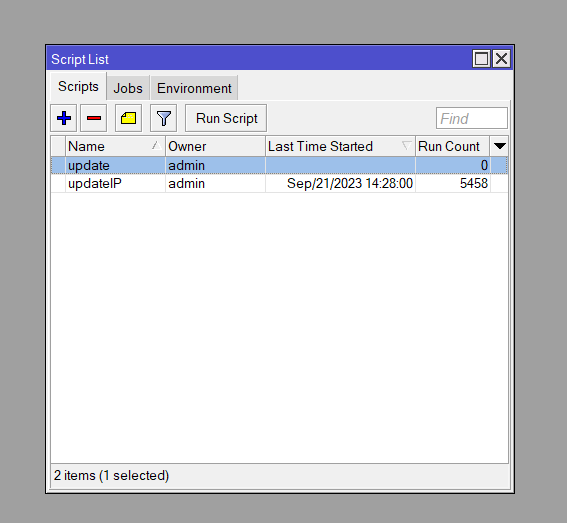Open comment editor via yellow note icon
The height and width of the screenshot is (523, 567).
pos(128,118)
